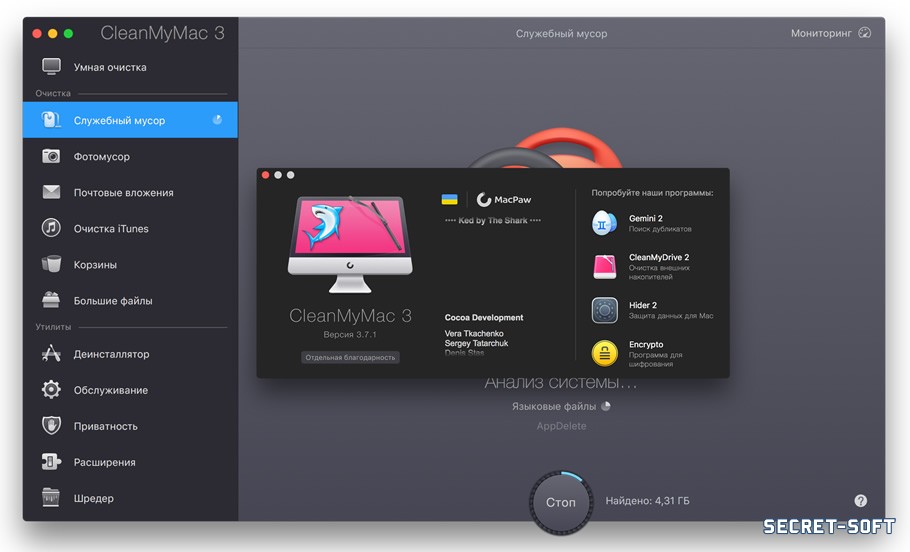
Task: Click the Hider 2 safe icon
Action: point(604,310)
